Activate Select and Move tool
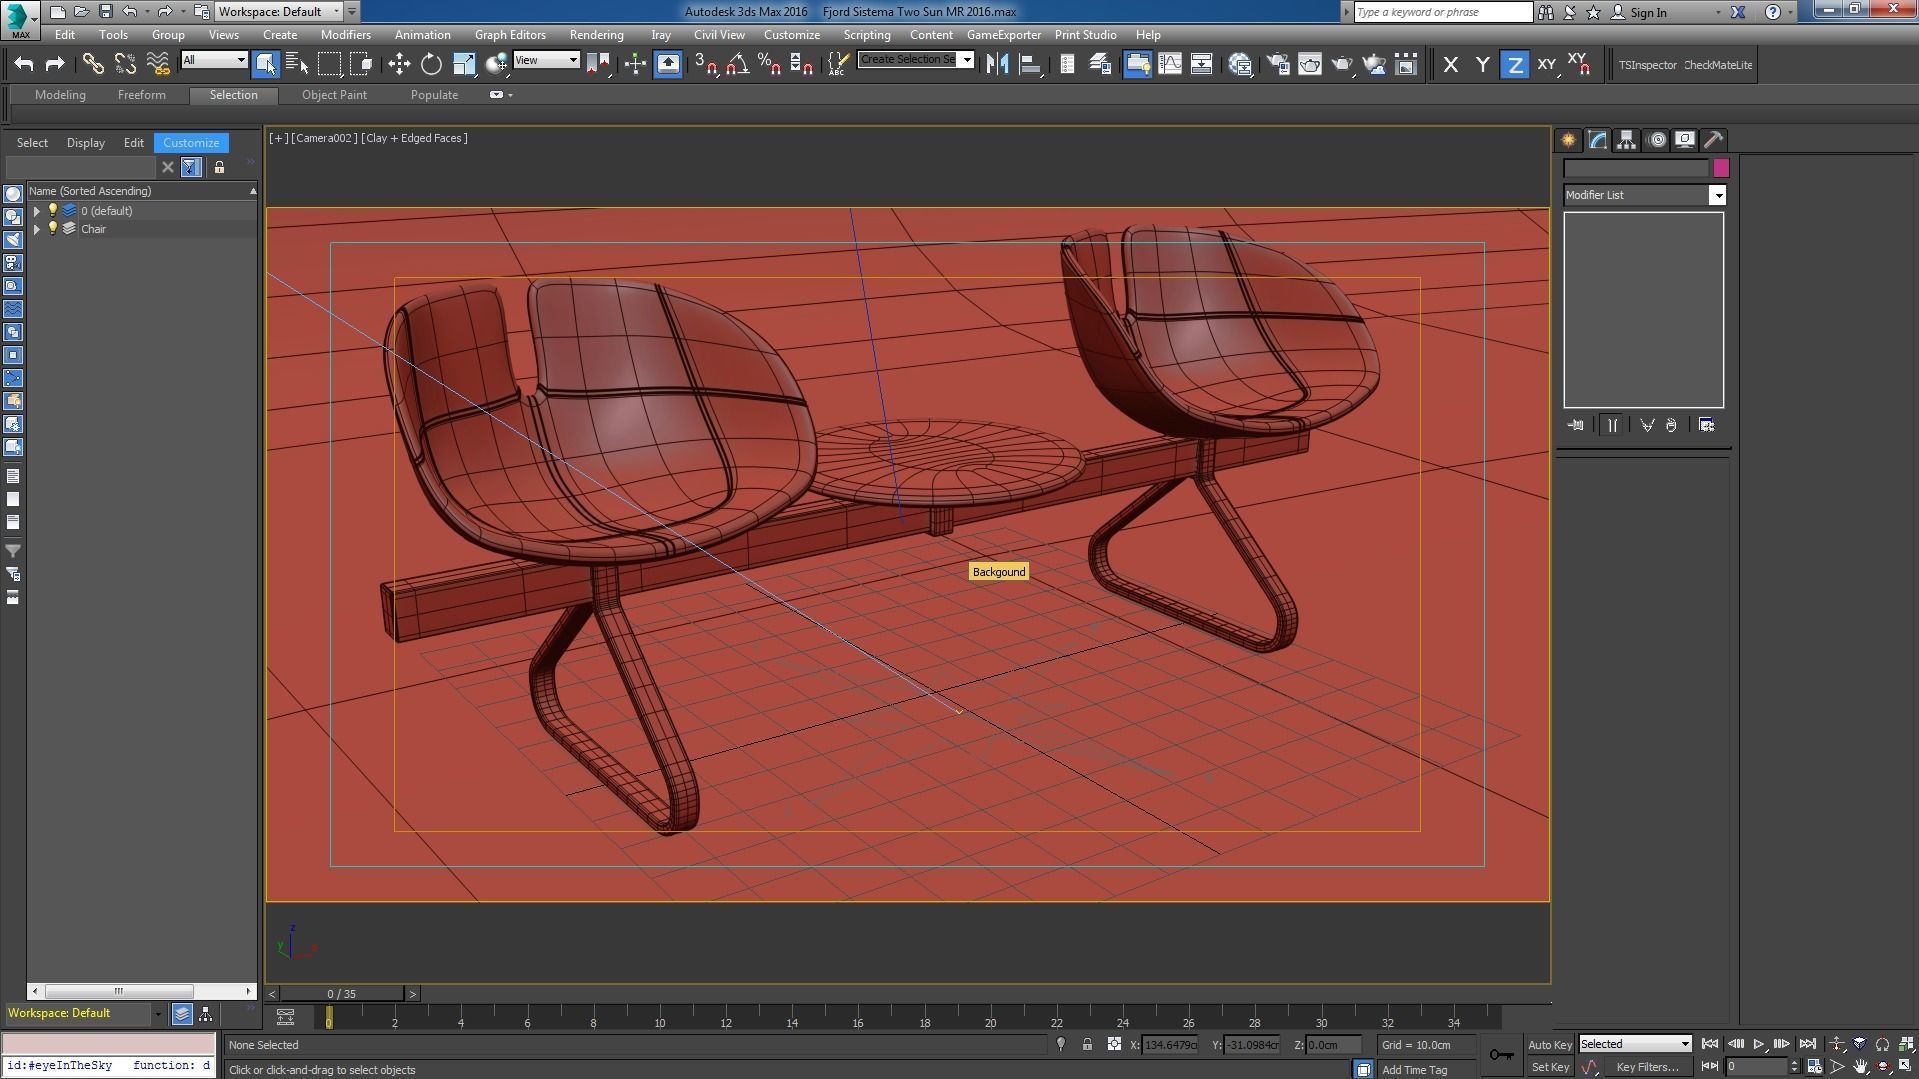Image resolution: width=1919 pixels, height=1079 pixels. pyautogui.click(x=399, y=65)
